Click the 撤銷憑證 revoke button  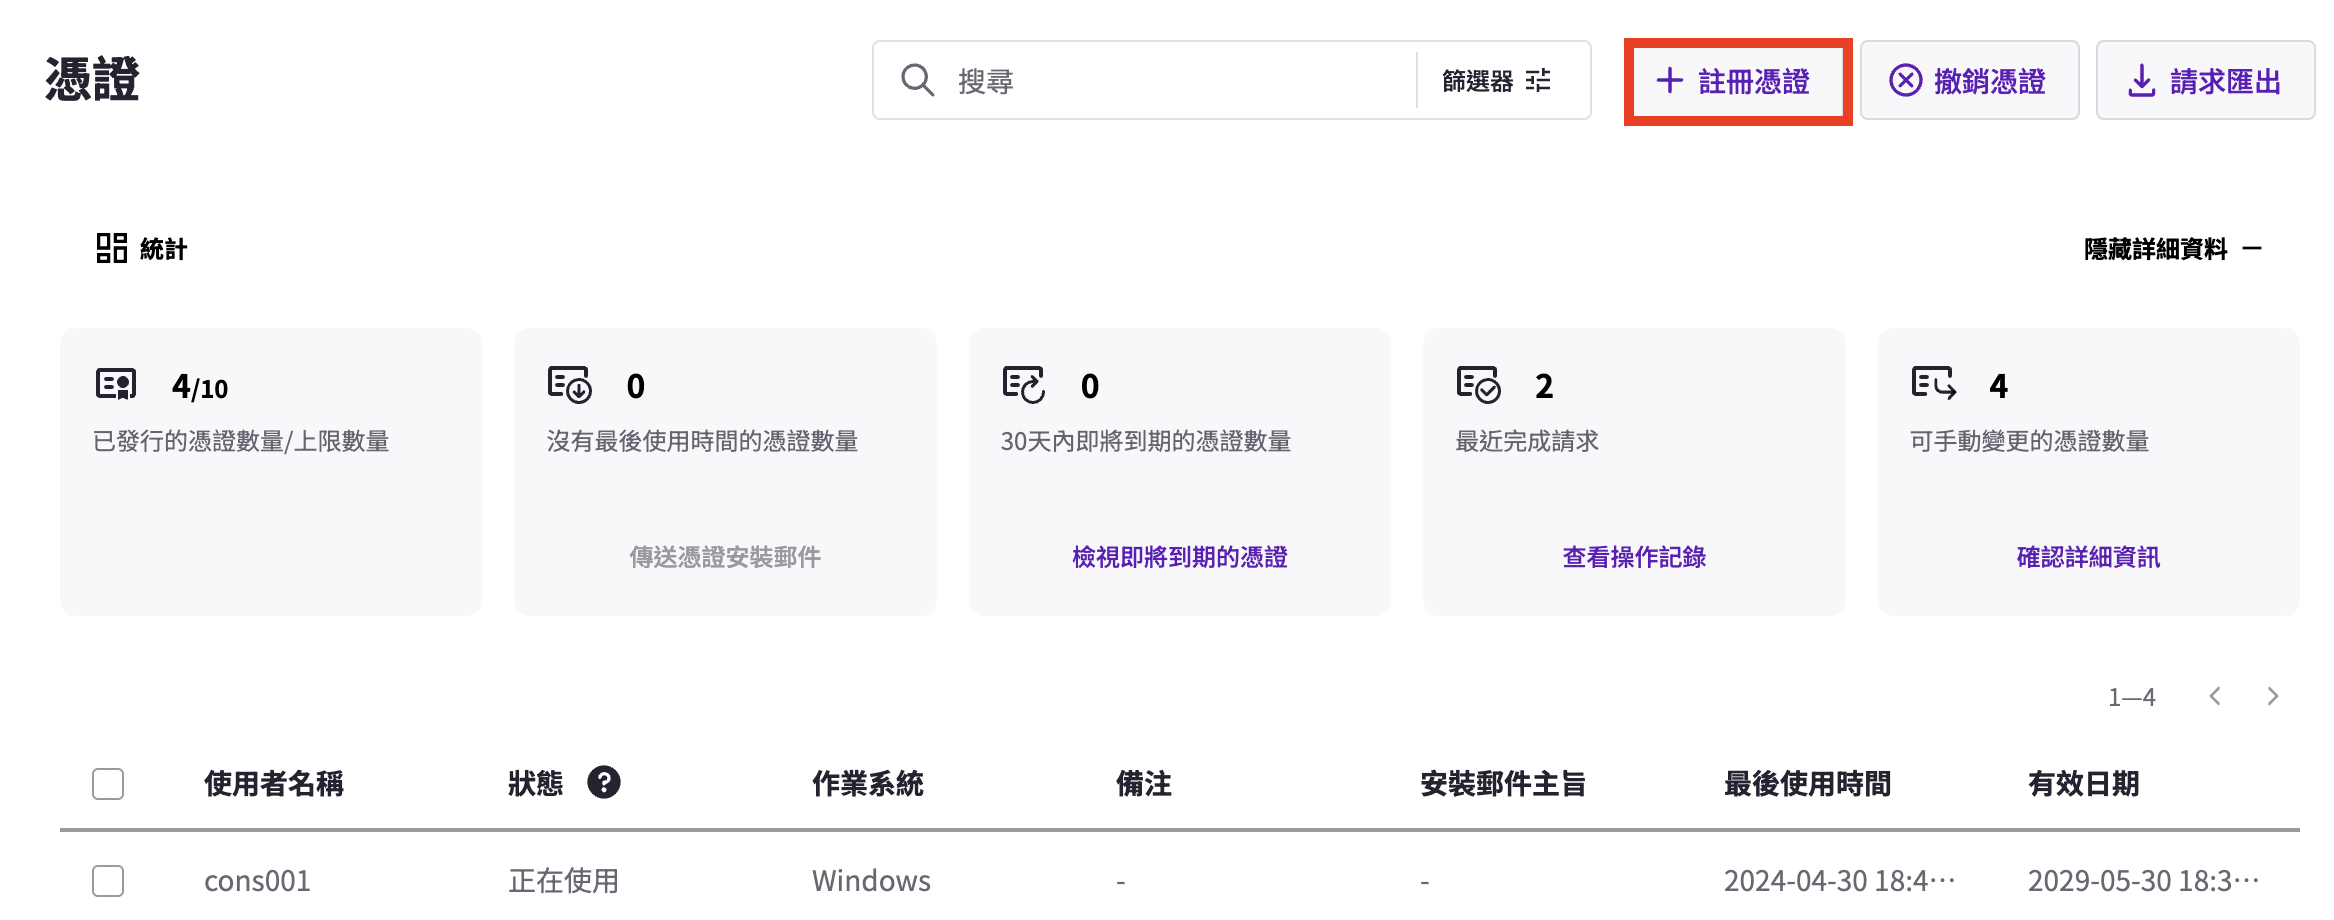(1969, 80)
